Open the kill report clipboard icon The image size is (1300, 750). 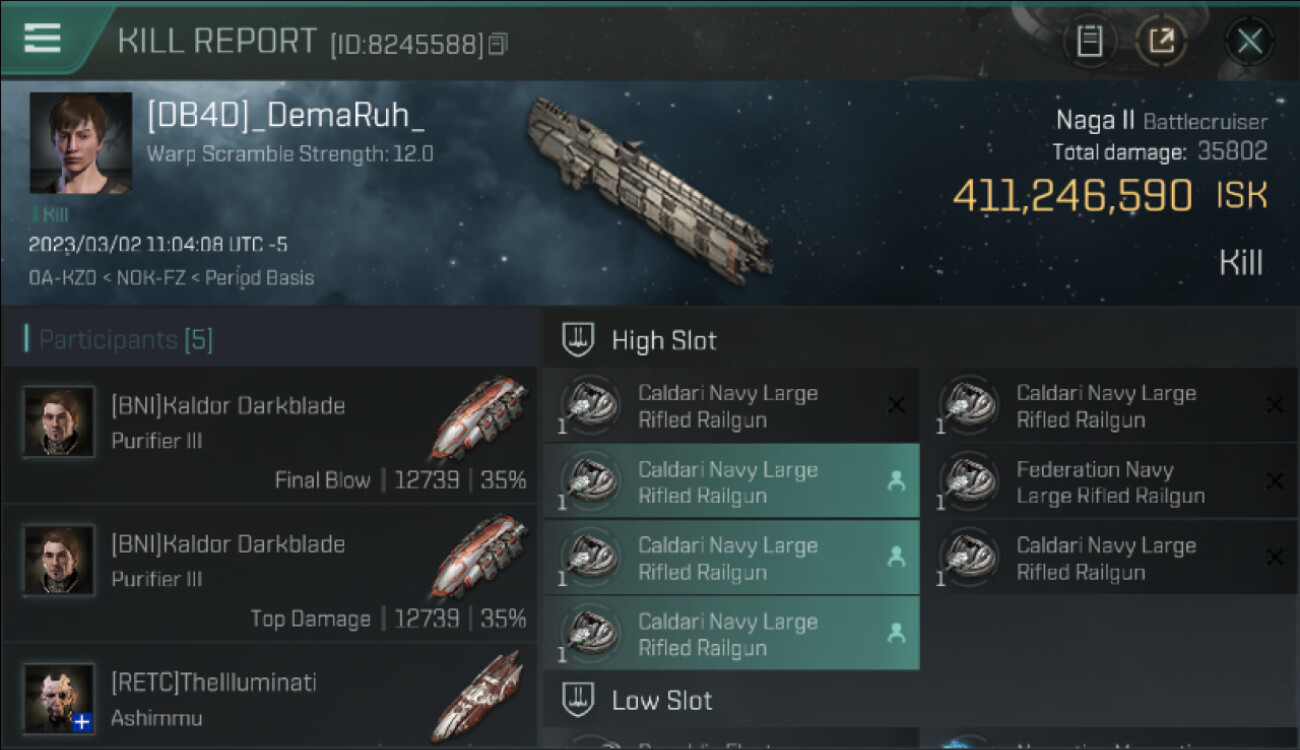tap(1089, 41)
